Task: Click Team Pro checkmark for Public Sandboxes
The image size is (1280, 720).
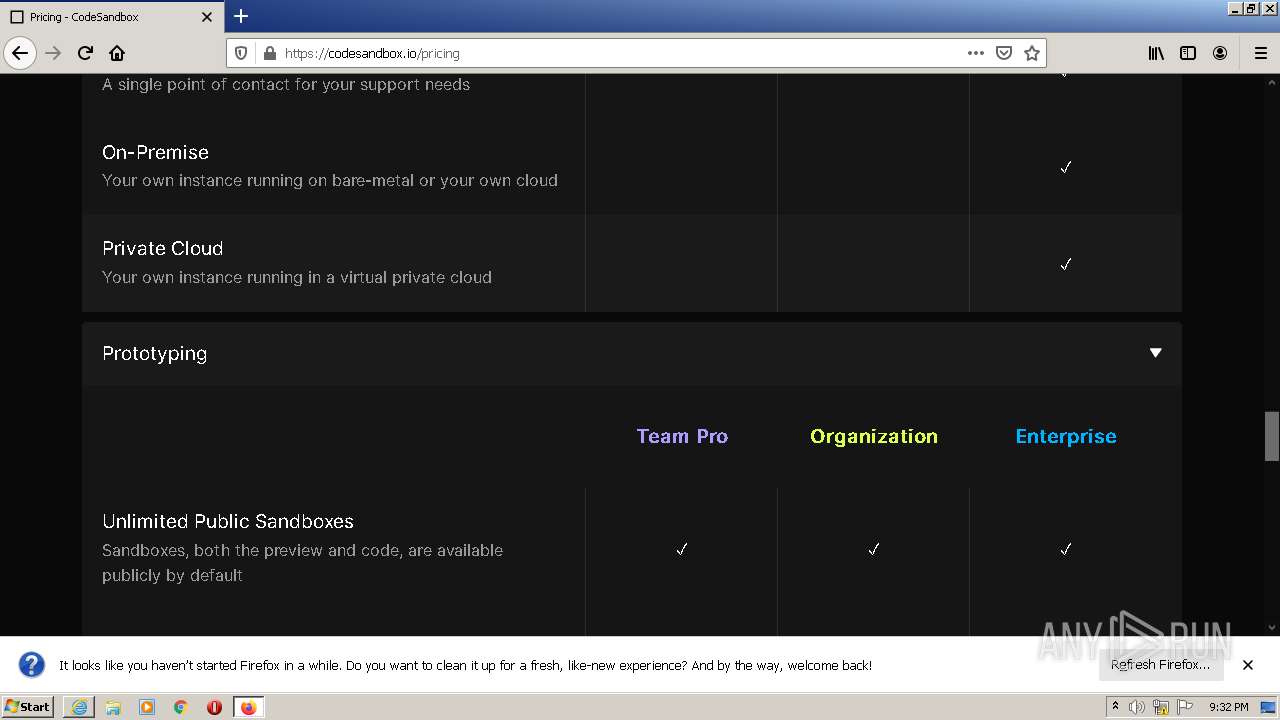Action: tap(681, 549)
